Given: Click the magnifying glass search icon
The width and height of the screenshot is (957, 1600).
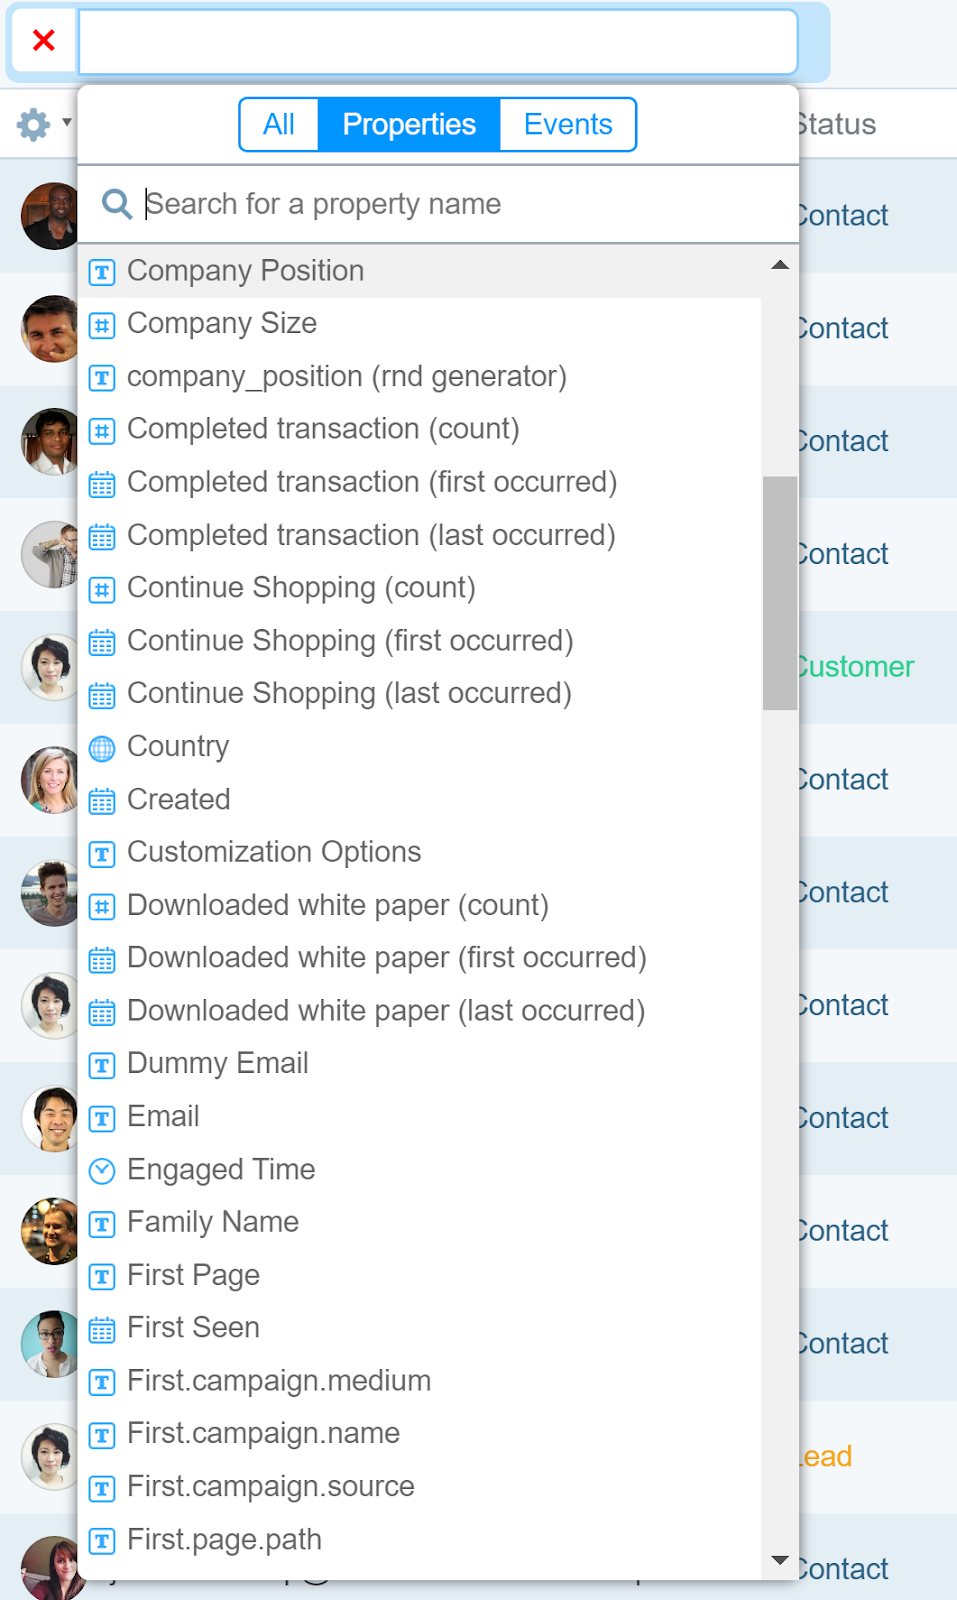Looking at the screenshot, I should pos(117,204).
